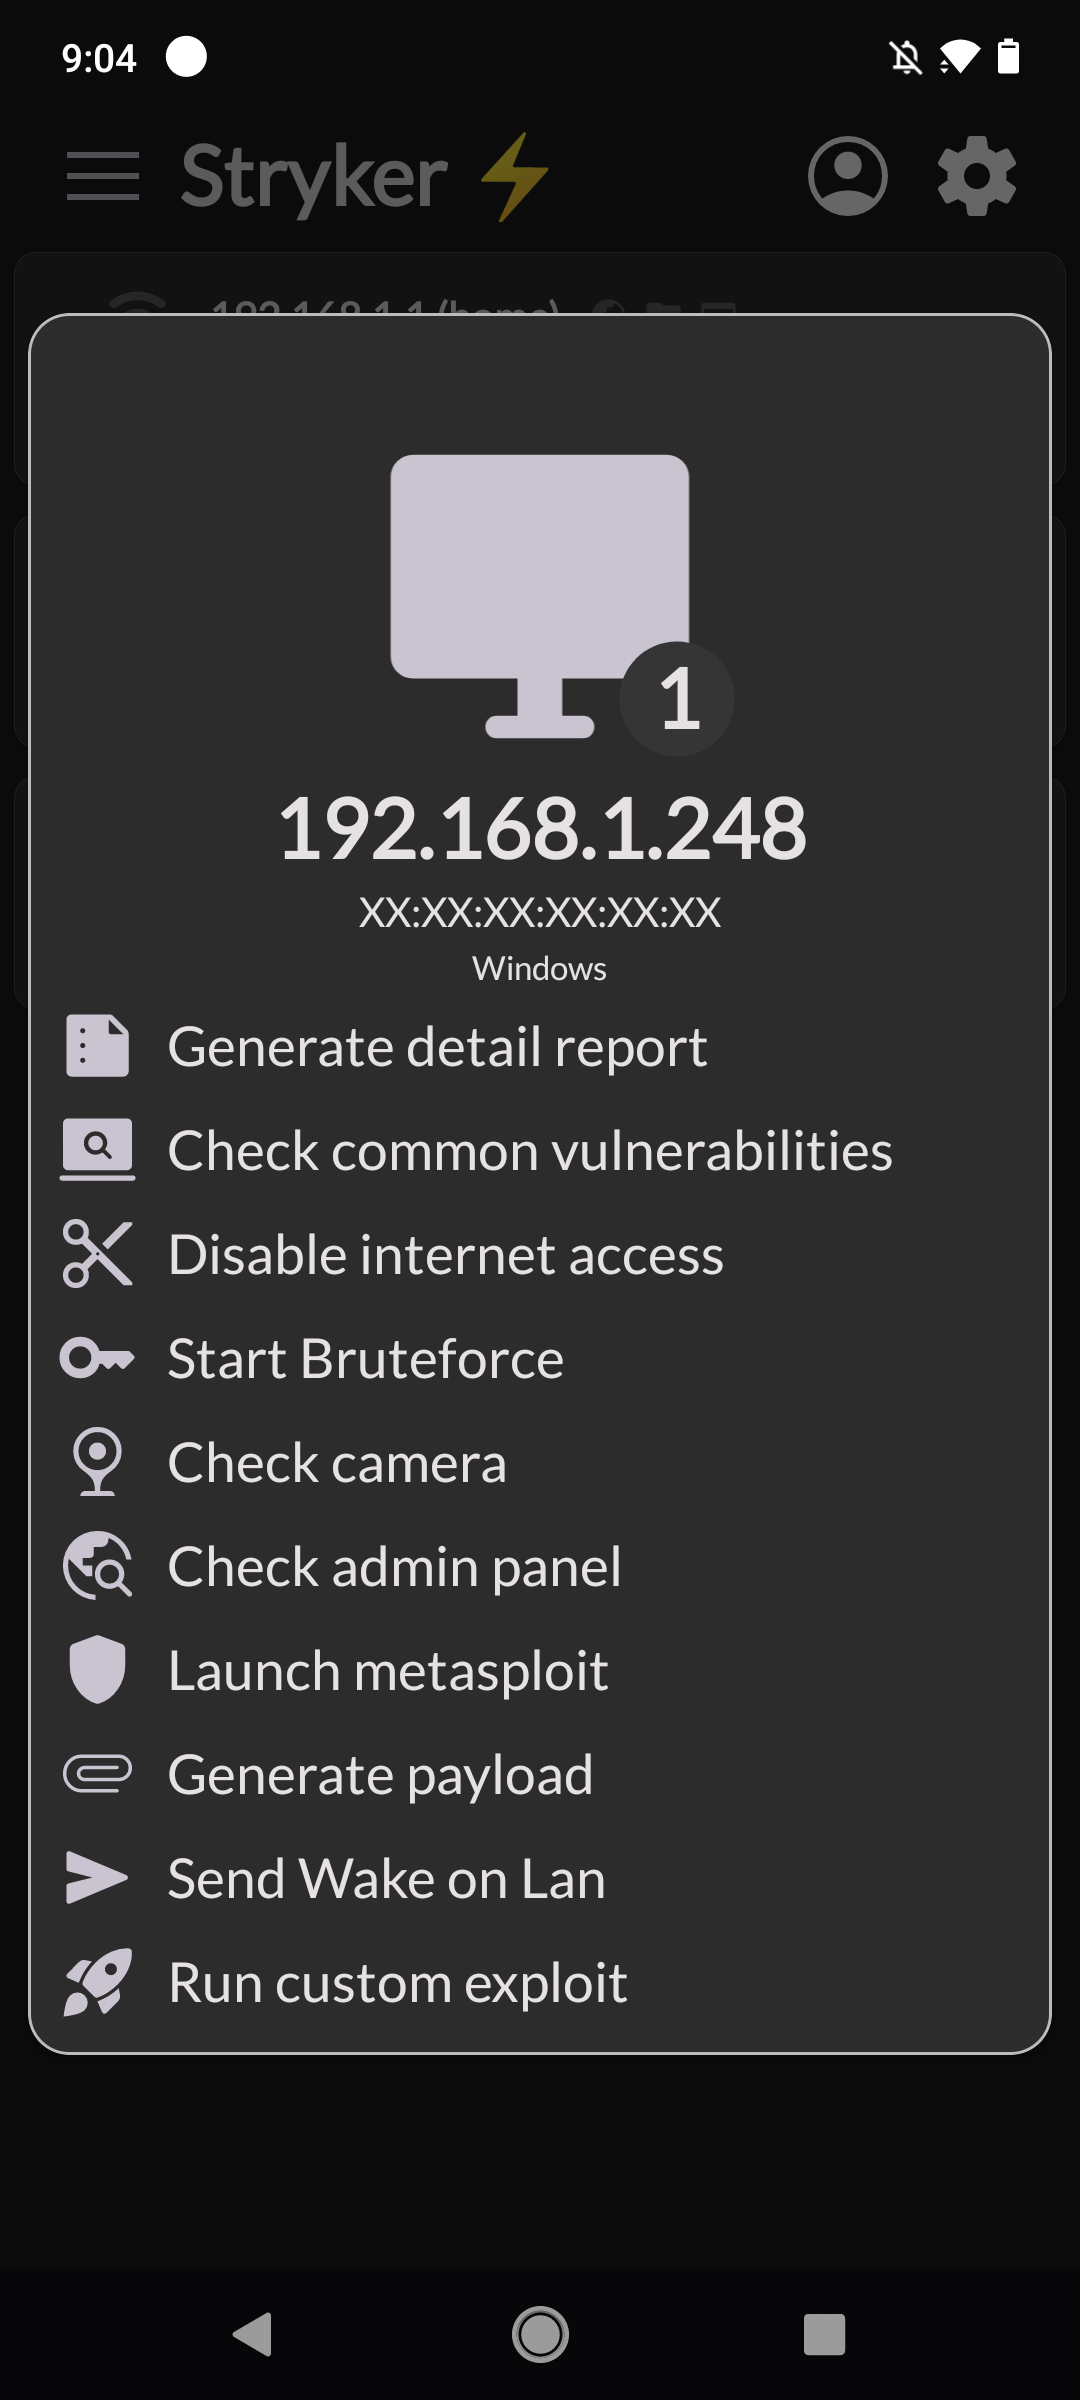Select Disable internet access option
Screen dimensions: 1080x2400
[x=445, y=1255]
